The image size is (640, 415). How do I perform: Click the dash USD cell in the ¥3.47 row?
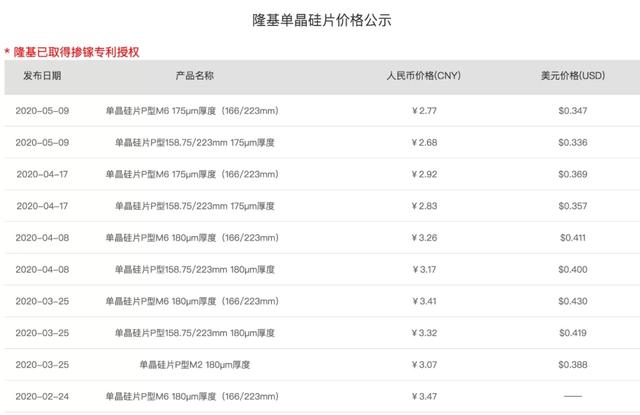[573, 396]
